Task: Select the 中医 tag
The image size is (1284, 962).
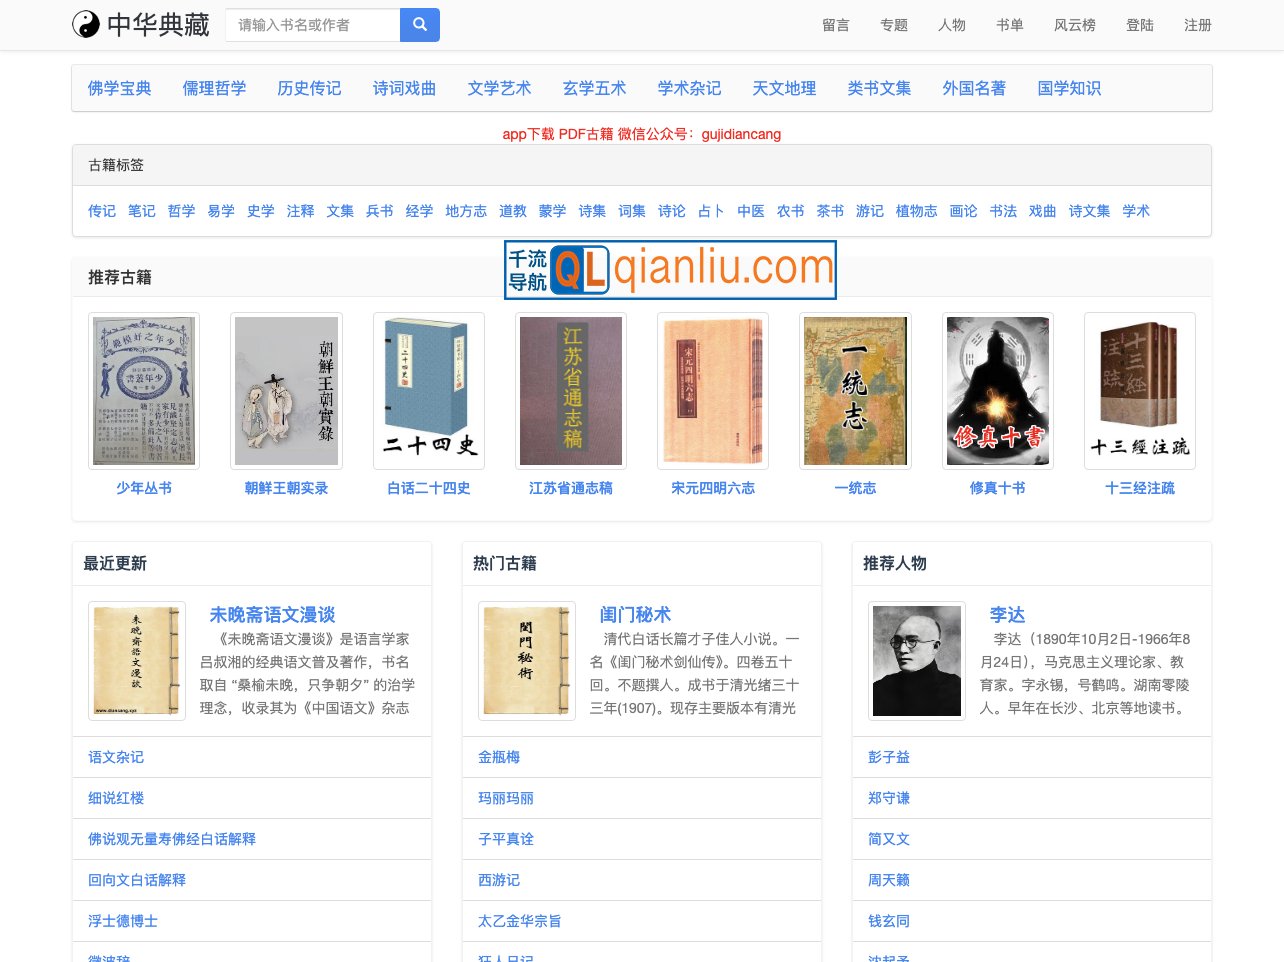Action: click(750, 211)
